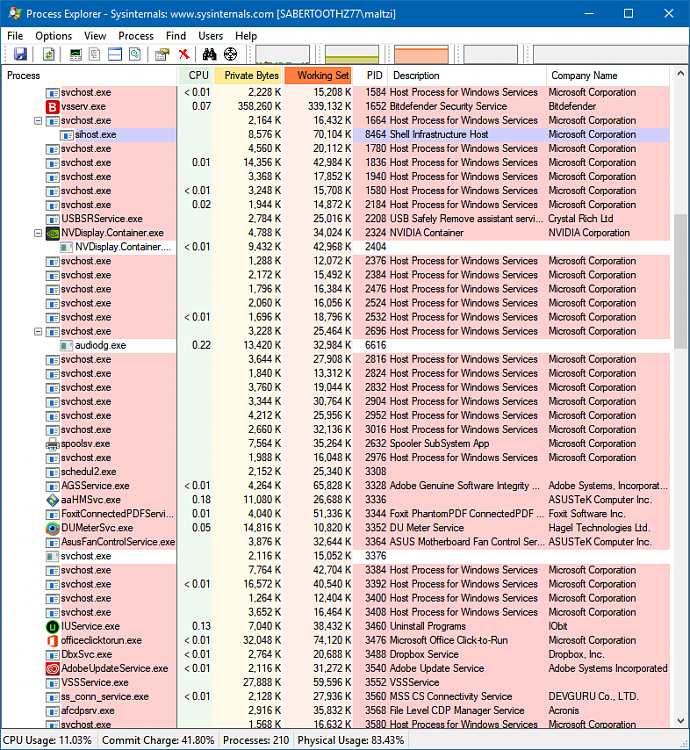This screenshot has width=690, height=750.
Task: Toggle the lower pane toolbar icon
Action: pos(115,54)
